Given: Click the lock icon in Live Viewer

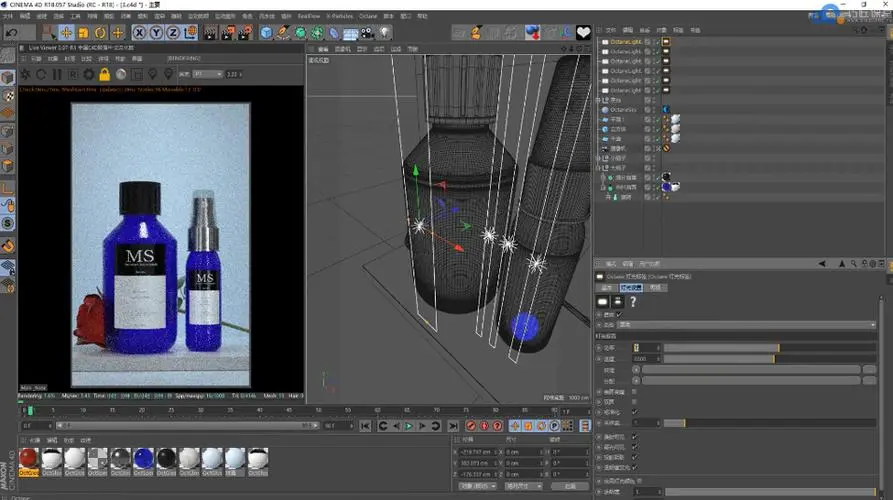Looking at the screenshot, I should [x=103, y=74].
